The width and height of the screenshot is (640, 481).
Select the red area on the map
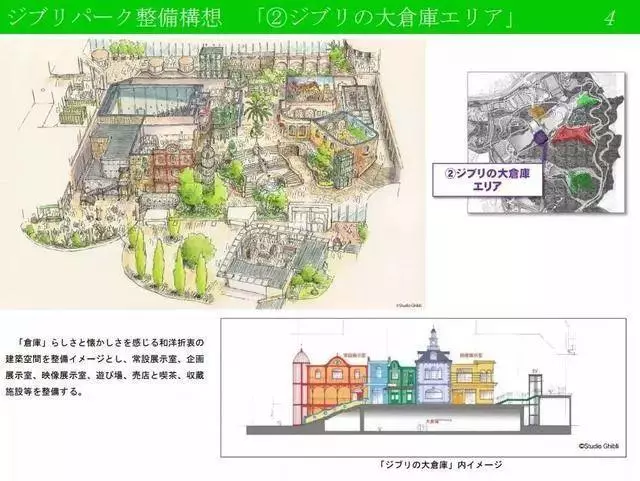573,135
